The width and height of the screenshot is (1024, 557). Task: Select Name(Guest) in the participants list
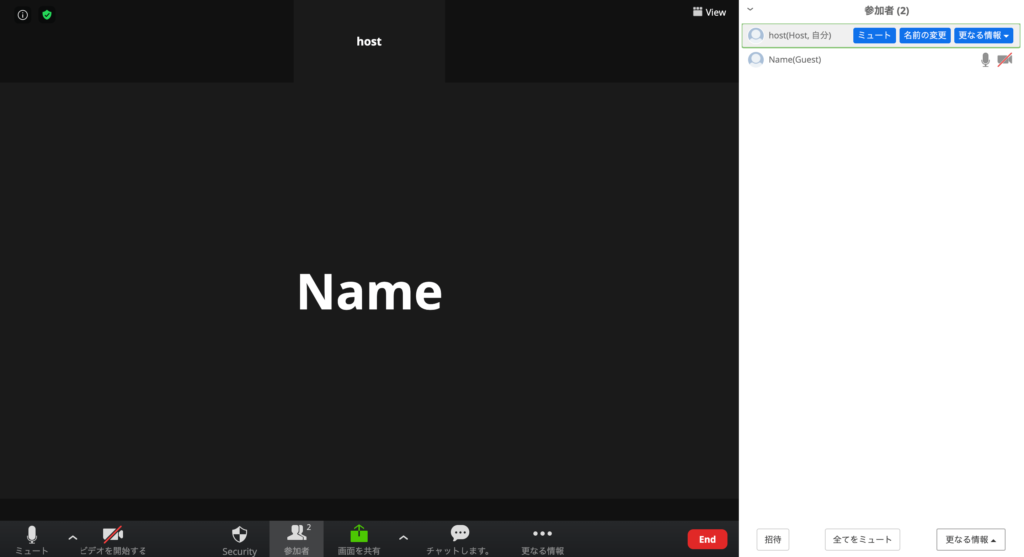point(793,60)
